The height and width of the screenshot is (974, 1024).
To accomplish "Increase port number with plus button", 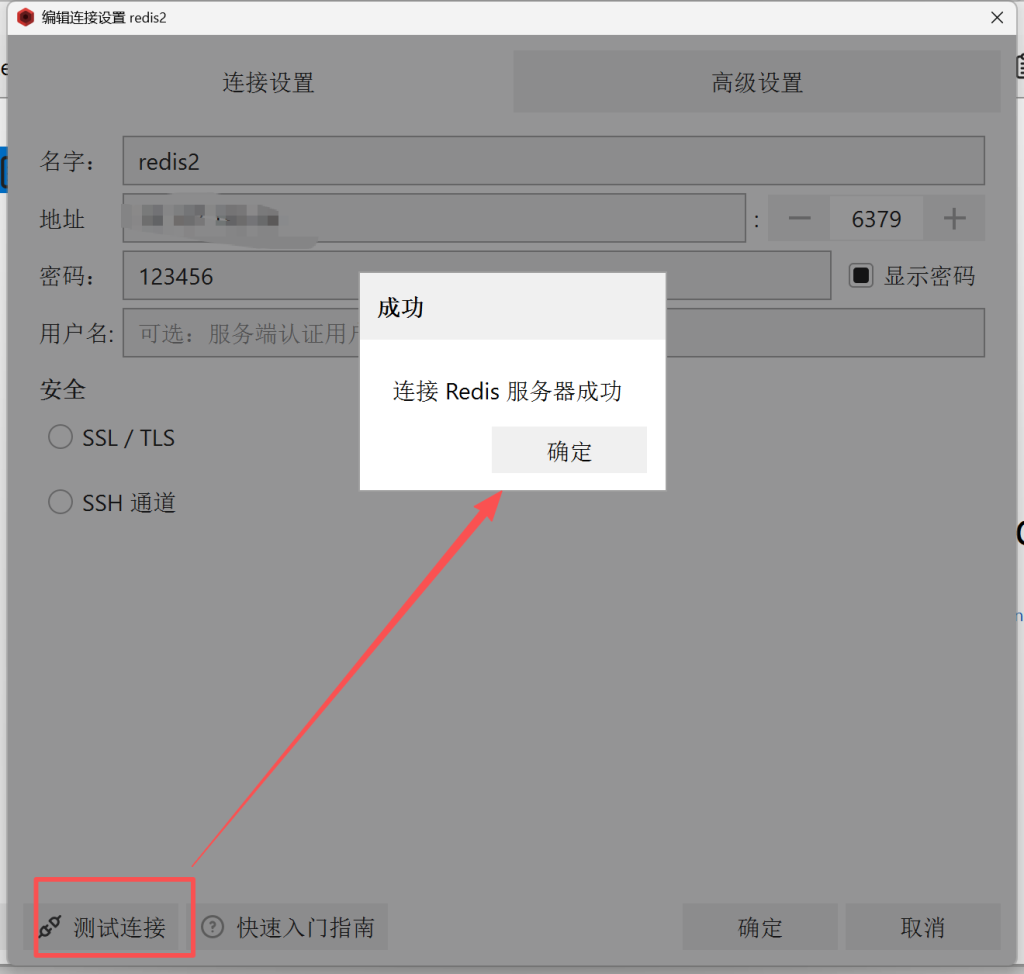I will tap(955, 218).
